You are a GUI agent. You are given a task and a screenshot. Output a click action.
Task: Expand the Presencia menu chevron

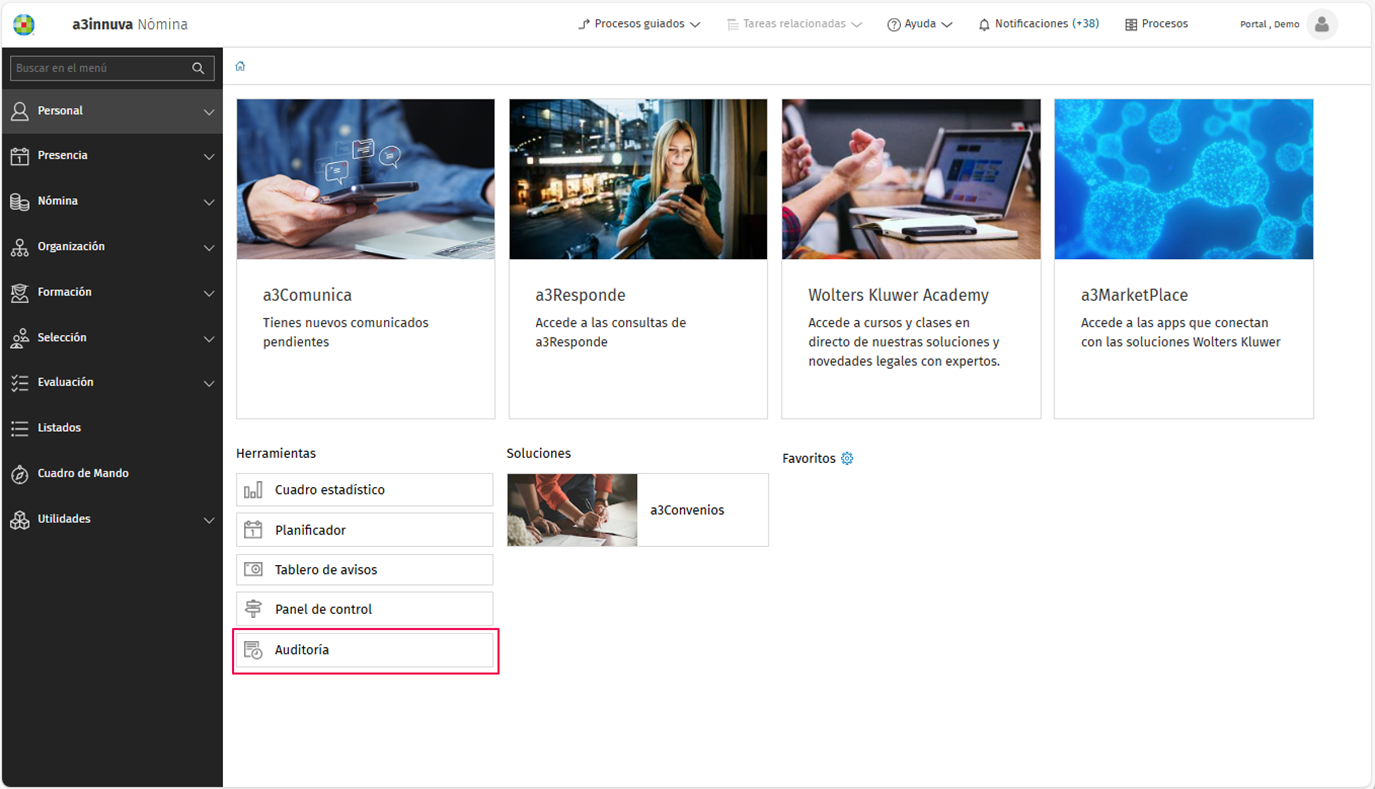(209, 157)
